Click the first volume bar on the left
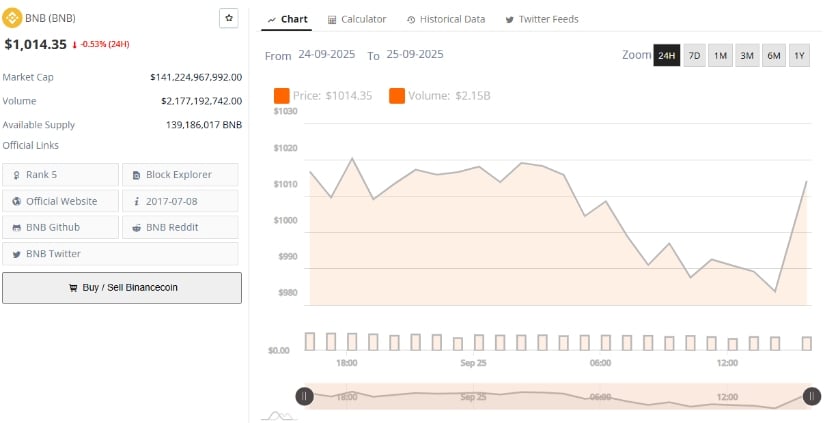The height and width of the screenshot is (423, 825). point(310,341)
